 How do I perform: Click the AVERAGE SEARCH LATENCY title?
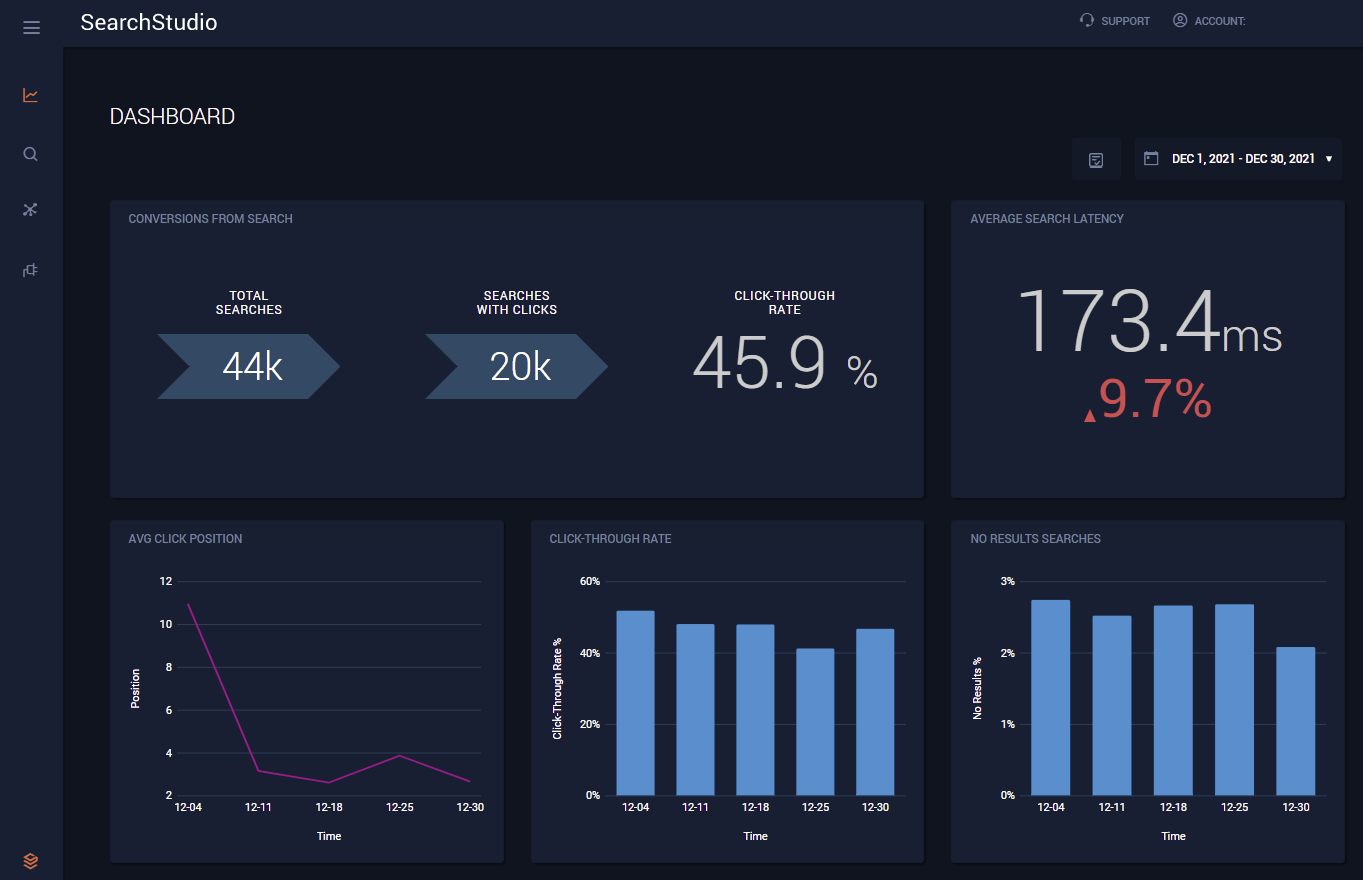point(1047,219)
